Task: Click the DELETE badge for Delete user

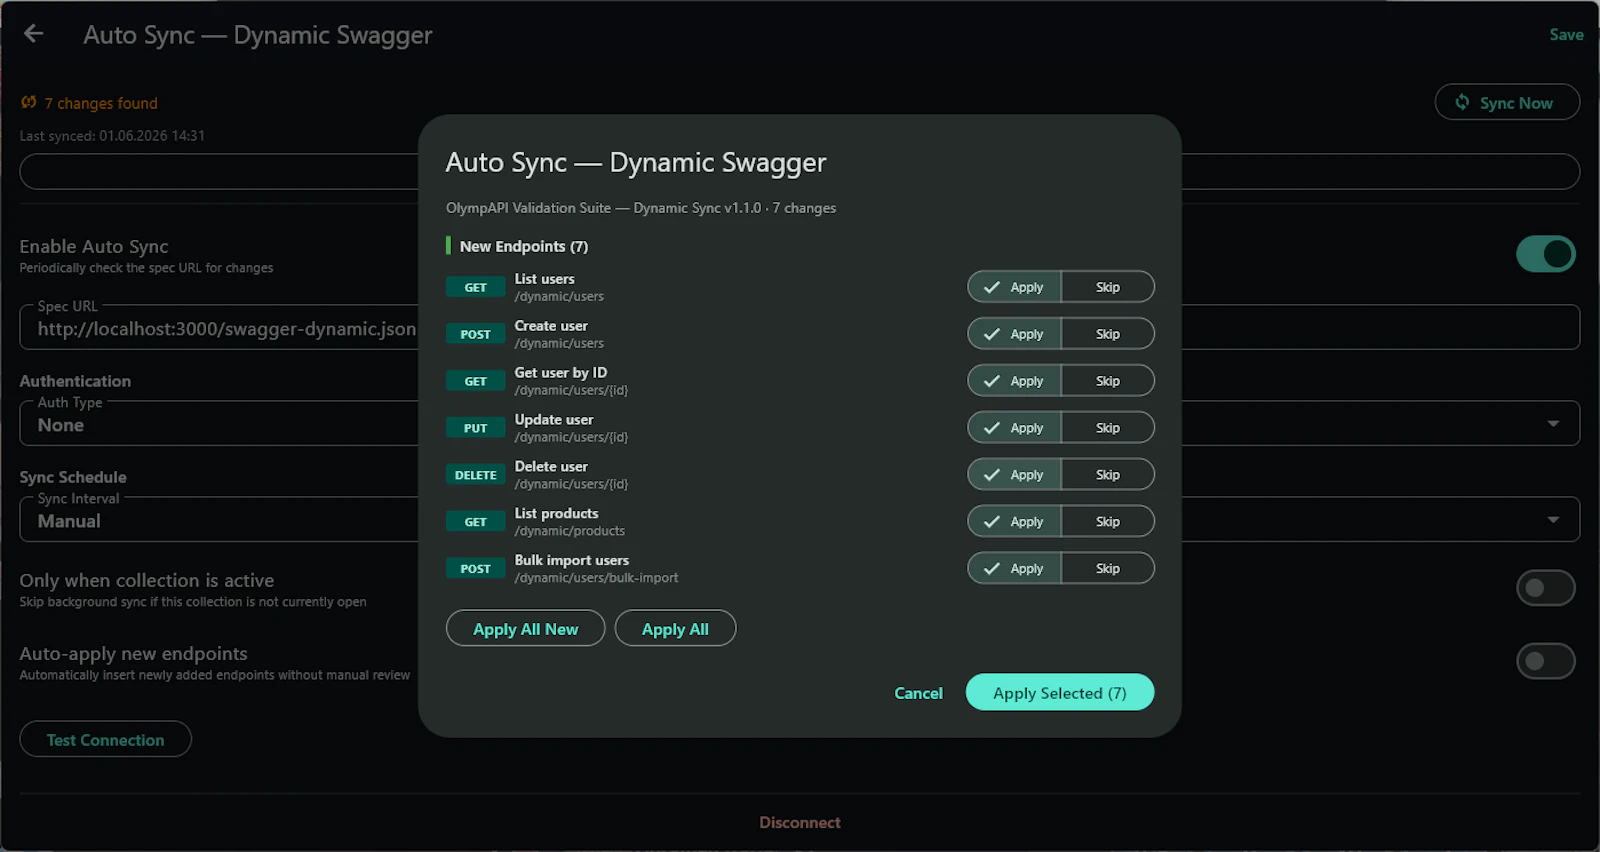Action: click(x=475, y=475)
